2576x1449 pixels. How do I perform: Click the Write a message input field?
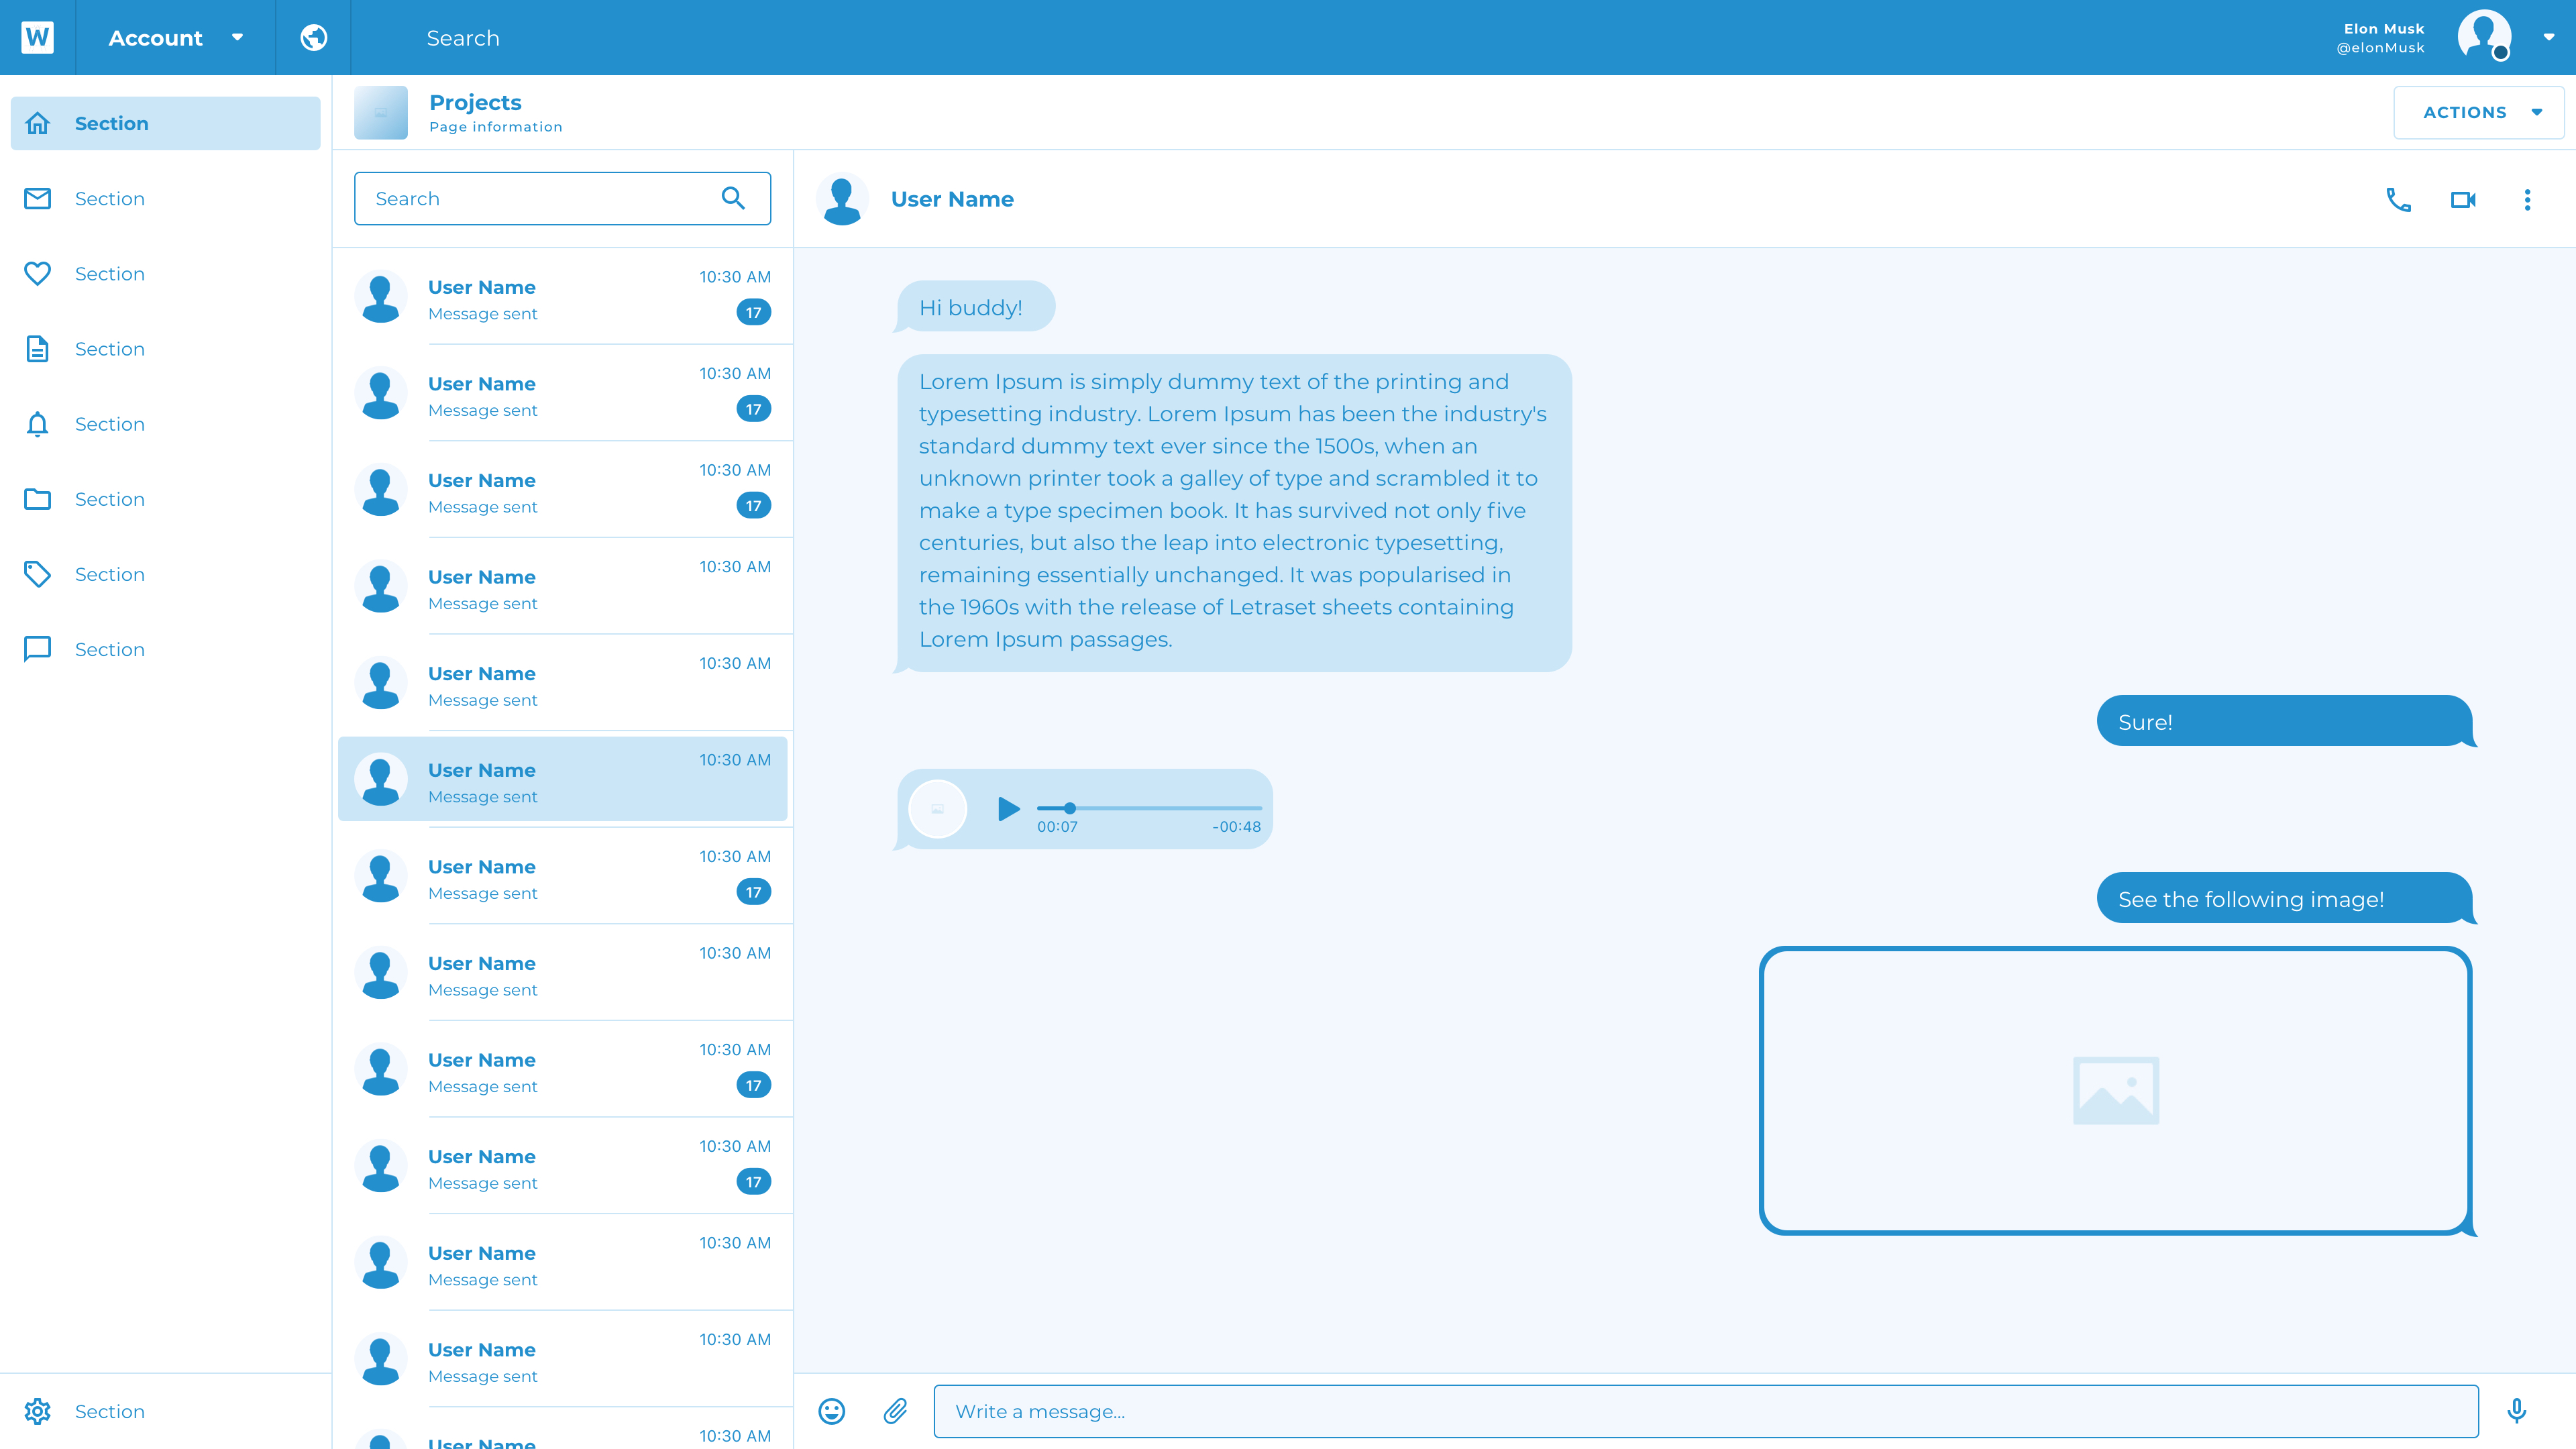1705,1411
